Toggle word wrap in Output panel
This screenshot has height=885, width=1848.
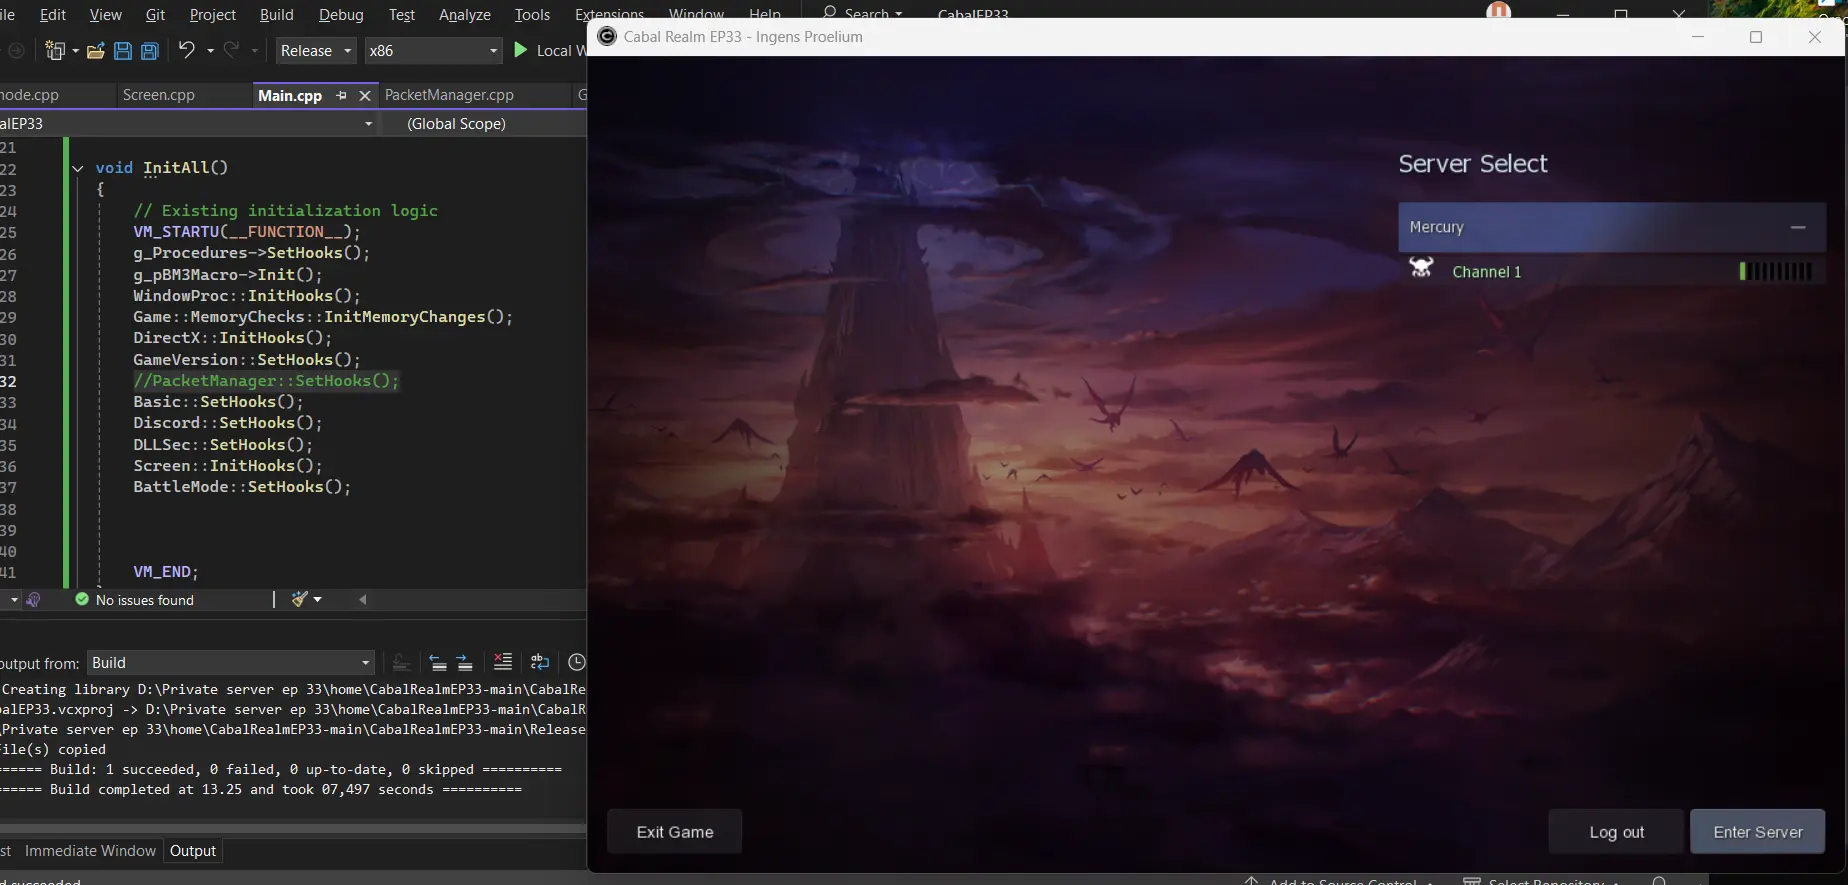point(540,662)
